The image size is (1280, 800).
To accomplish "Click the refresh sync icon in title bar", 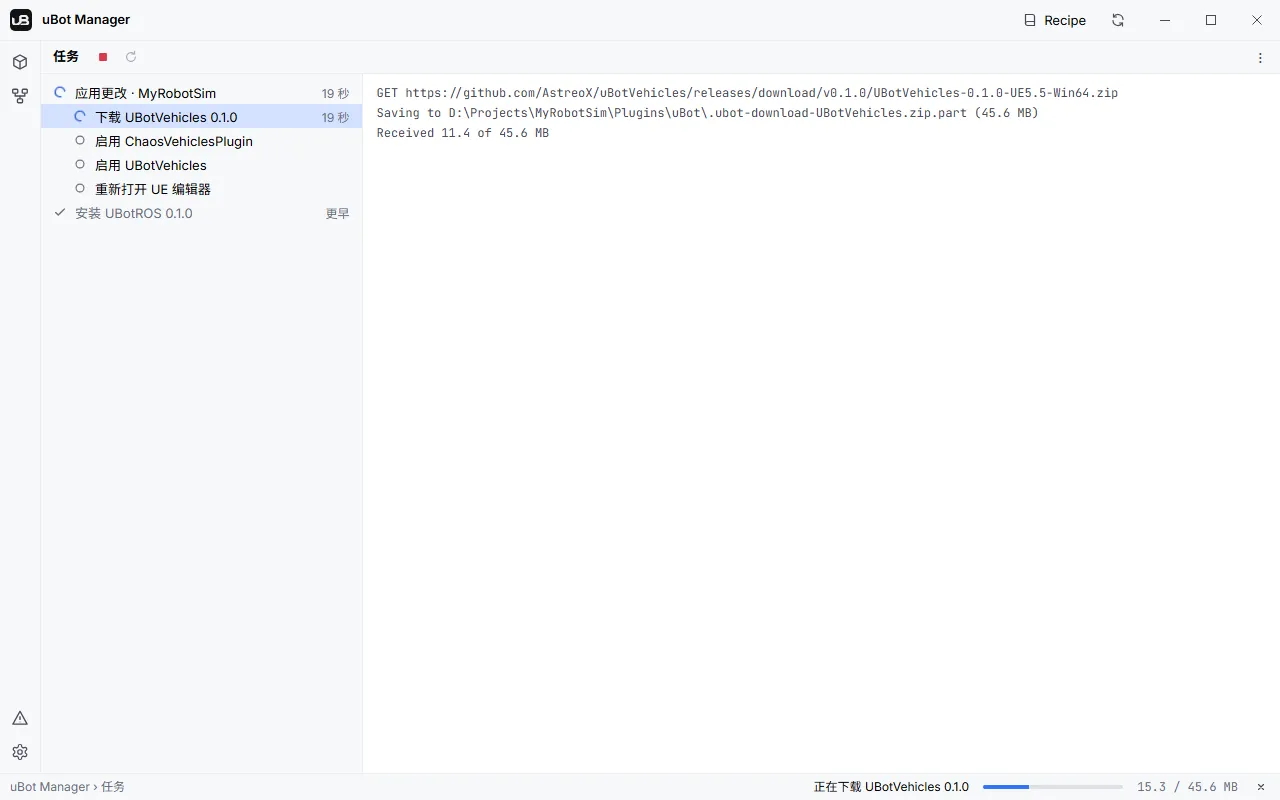I will pyautogui.click(x=1118, y=20).
